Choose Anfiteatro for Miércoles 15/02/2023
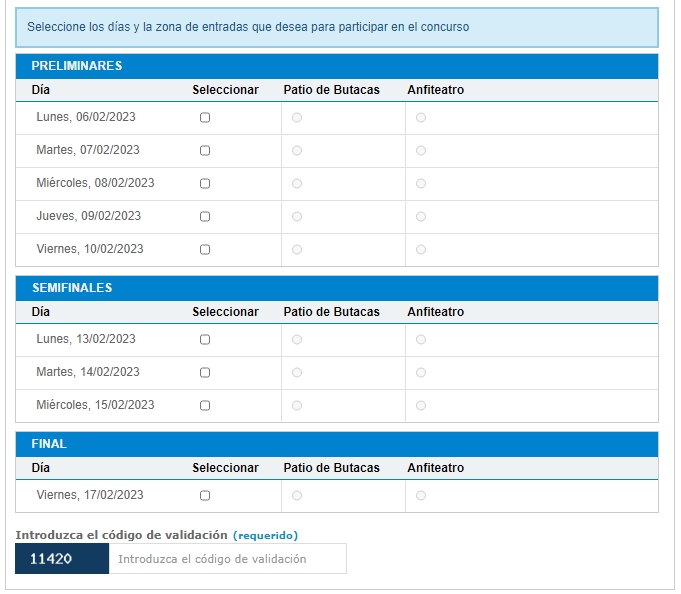Viewport: 681px width, 594px height. coord(421,406)
